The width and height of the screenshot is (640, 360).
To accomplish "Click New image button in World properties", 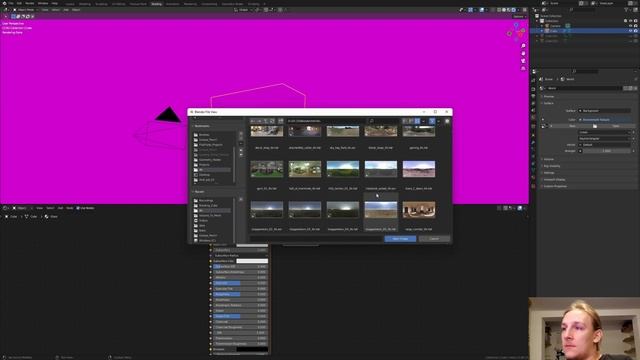I will pyautogui.click(x=572, y=126).
